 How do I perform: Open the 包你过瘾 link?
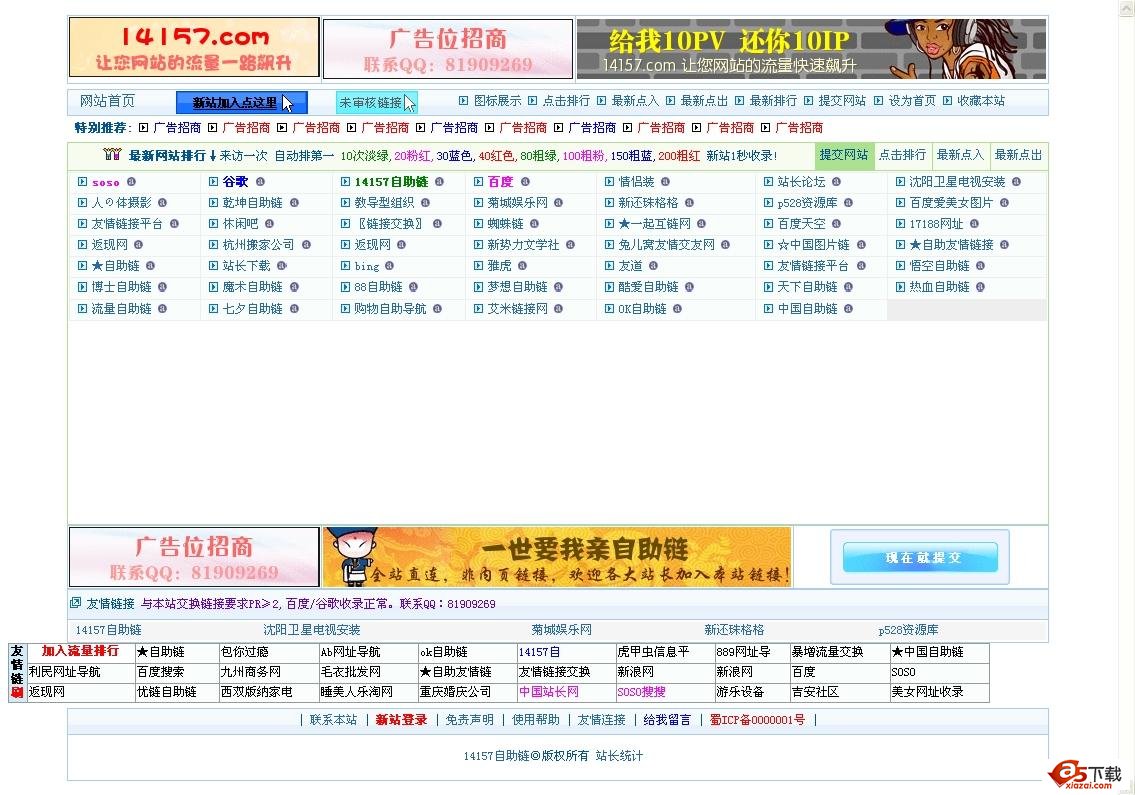(x=244, y=652)
